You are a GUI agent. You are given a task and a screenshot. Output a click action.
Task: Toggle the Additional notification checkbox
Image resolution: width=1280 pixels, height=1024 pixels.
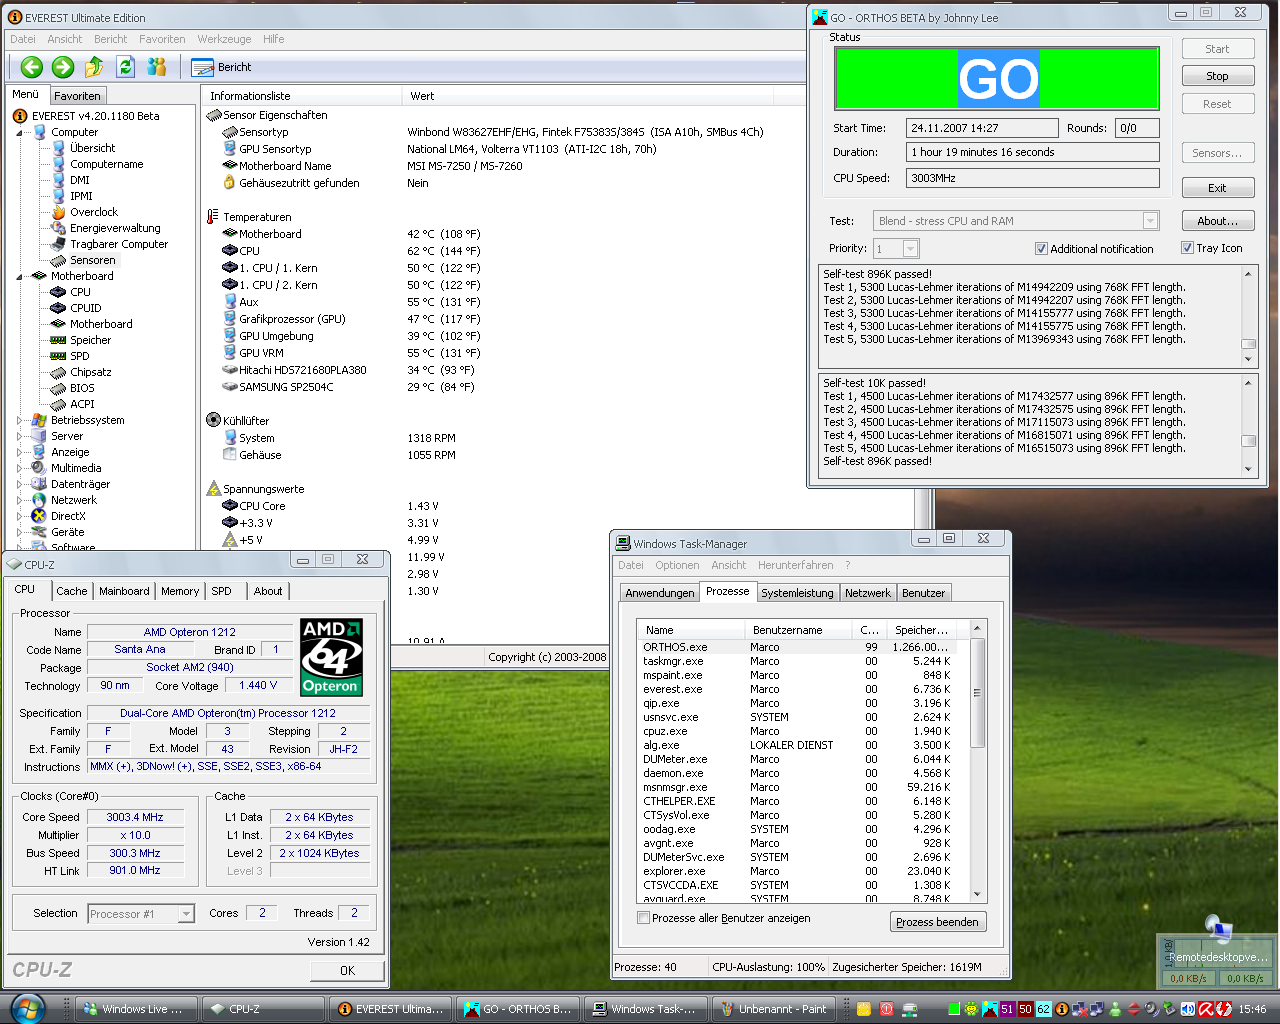click(x=1041, y=248)
